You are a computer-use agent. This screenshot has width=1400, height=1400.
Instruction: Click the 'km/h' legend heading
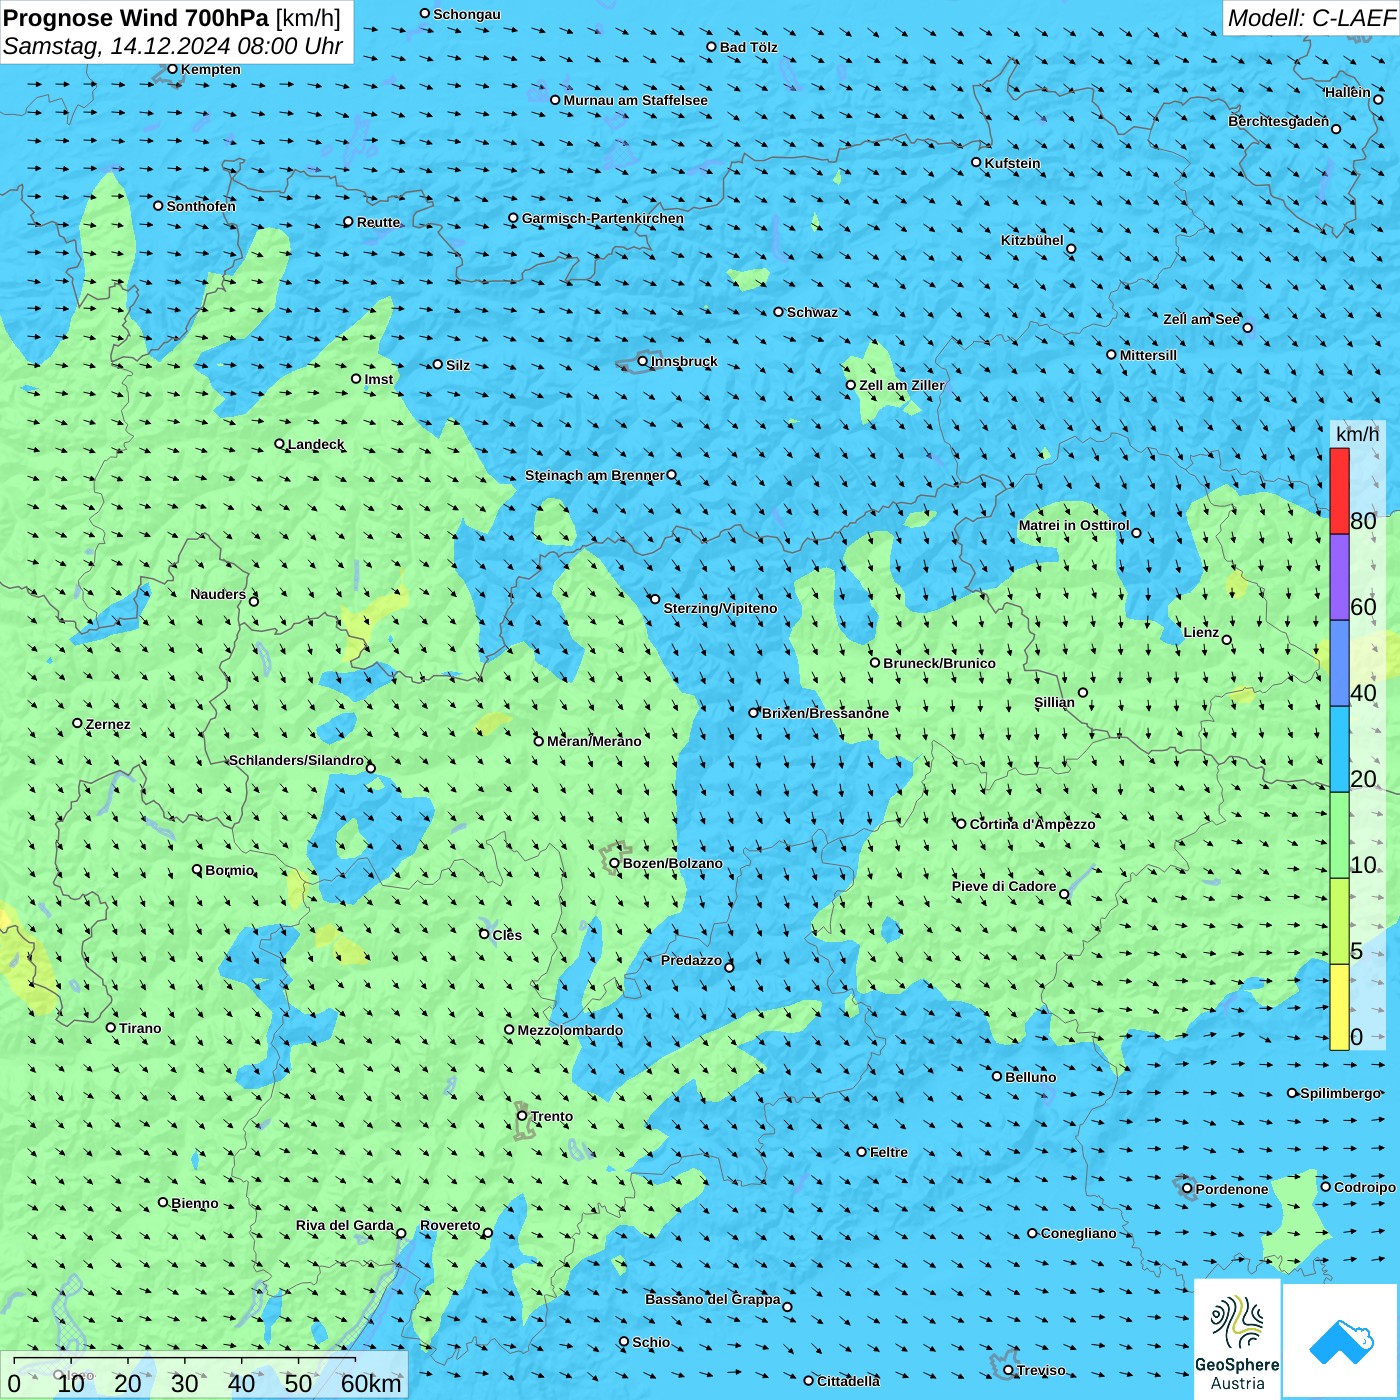(1357, 434)
